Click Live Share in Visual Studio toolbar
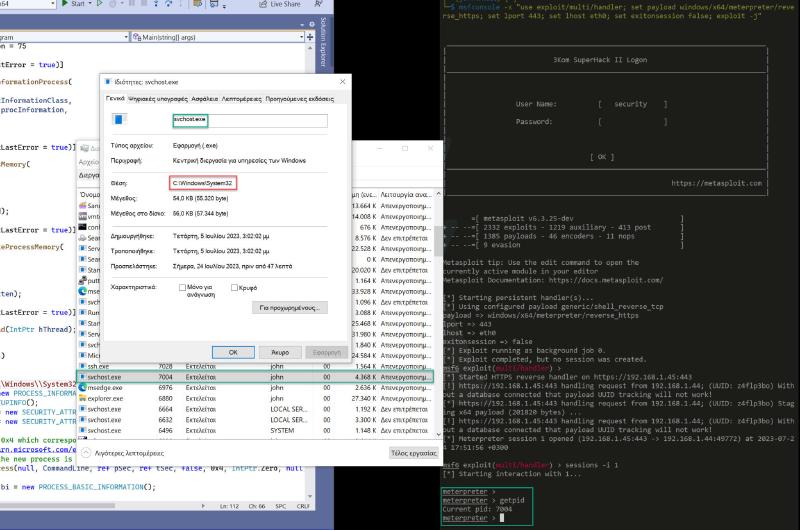The width and height of the screenshot is (800, 530). pos(280,4)
